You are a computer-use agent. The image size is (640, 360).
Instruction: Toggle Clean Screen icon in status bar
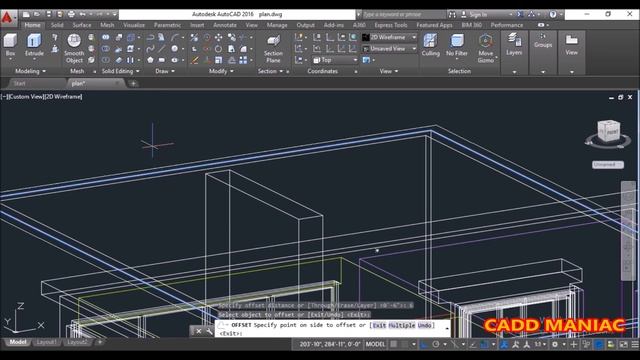coord(624,344)
